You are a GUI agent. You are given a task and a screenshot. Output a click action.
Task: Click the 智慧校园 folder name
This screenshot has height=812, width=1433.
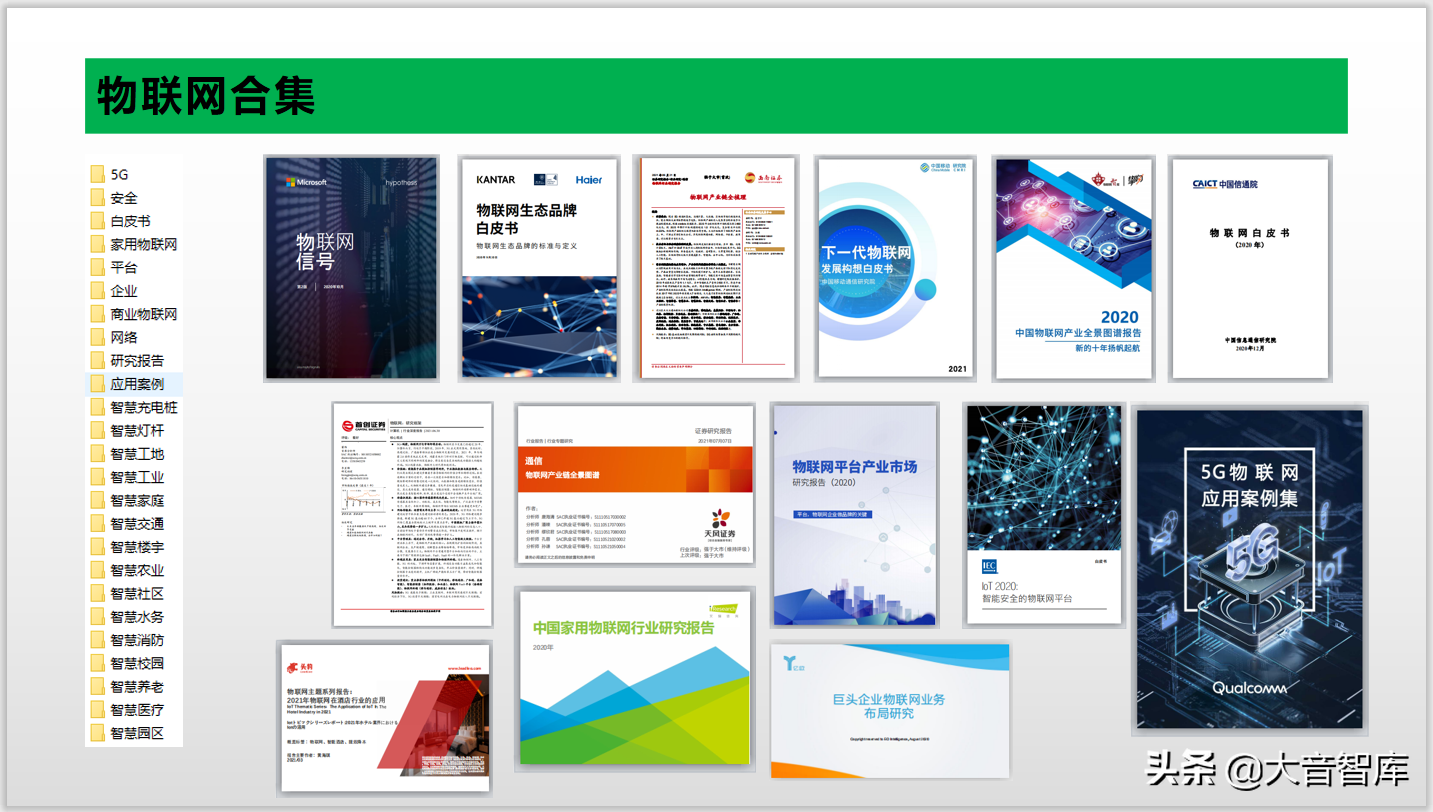(x=137, y=663)
